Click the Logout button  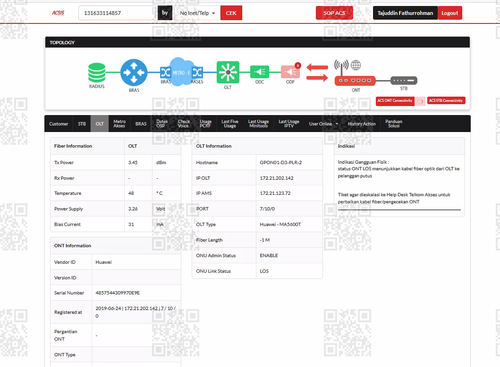pyautogui.click(x=450, y=13)
